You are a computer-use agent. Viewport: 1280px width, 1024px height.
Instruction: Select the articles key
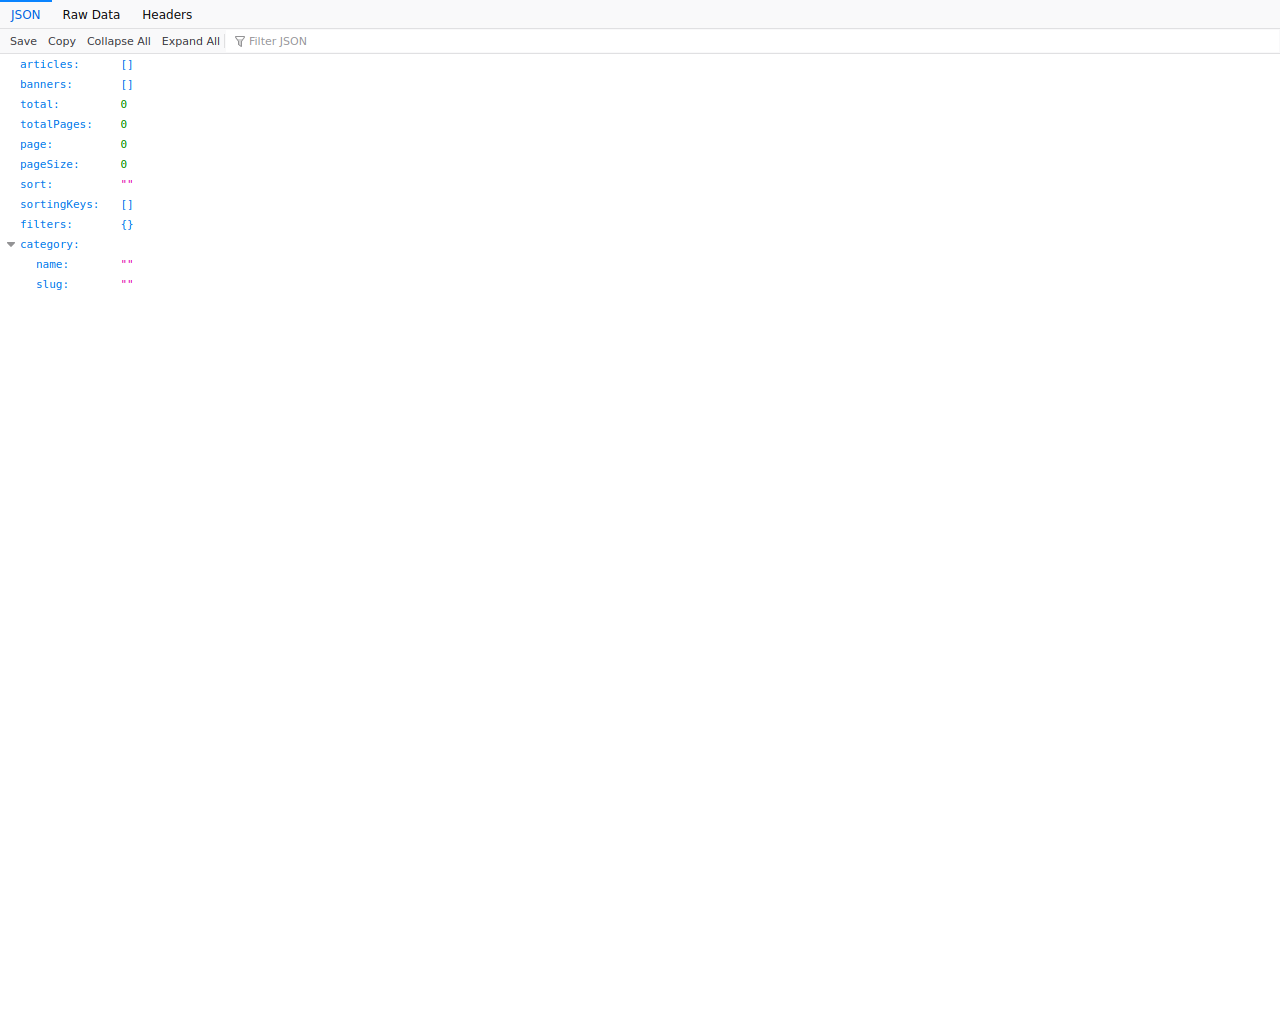(49, 64)
